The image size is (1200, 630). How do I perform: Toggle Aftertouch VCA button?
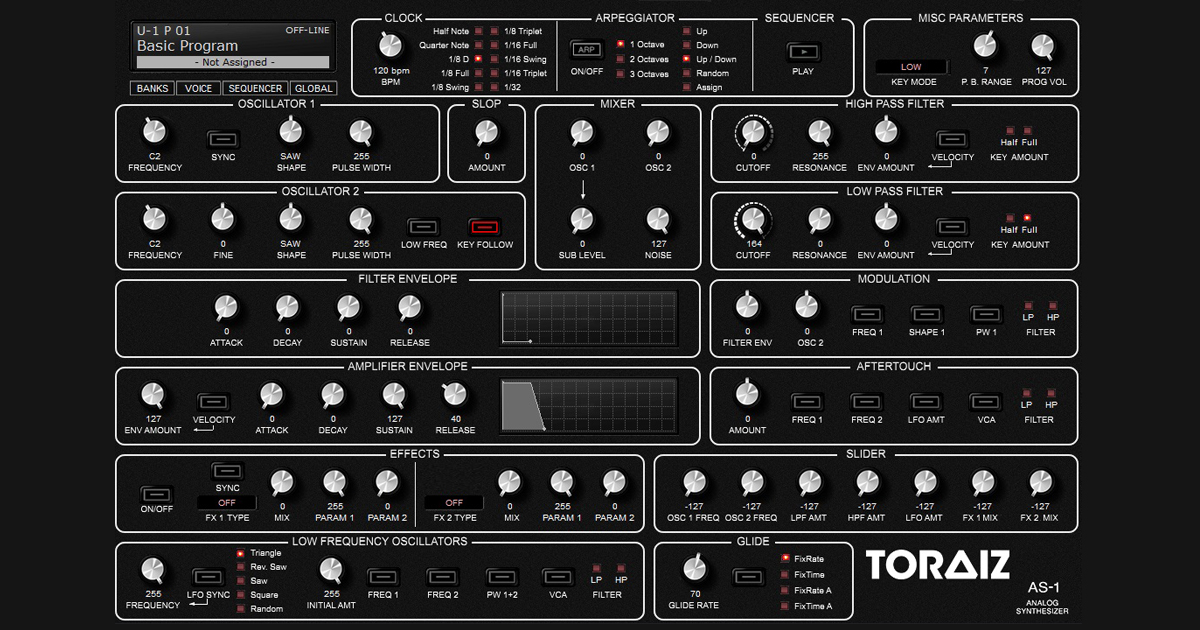(x=985, y=402)
